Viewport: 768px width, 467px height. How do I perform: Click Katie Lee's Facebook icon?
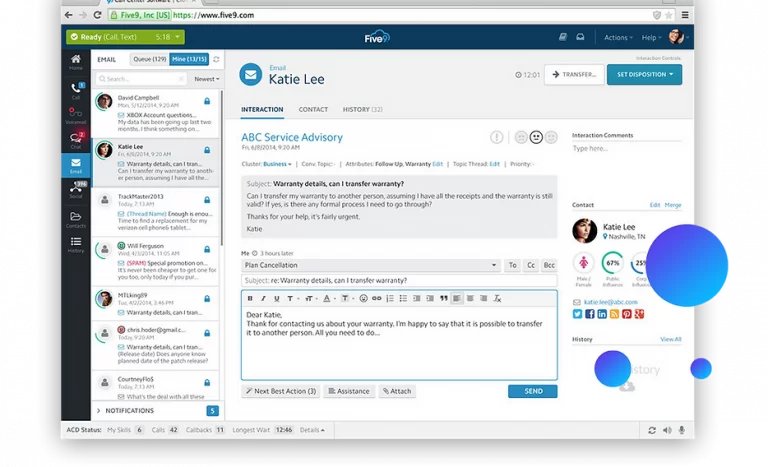590,314
